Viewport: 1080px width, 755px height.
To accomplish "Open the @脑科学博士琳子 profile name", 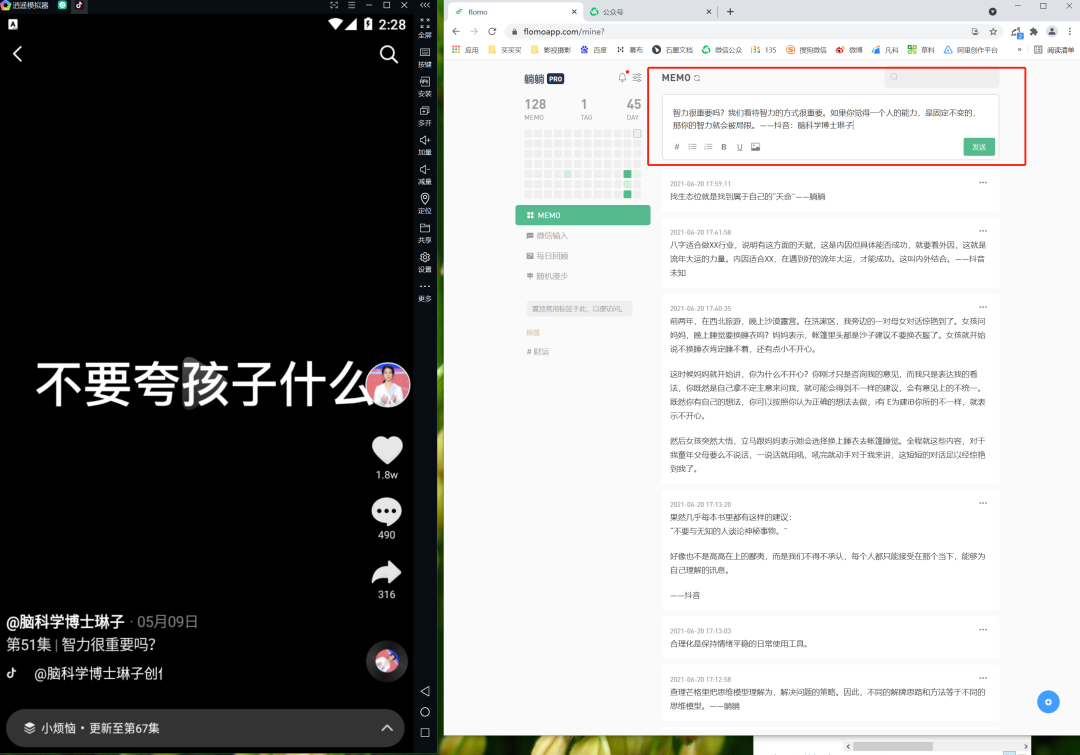I will click(x=65, y=622).
